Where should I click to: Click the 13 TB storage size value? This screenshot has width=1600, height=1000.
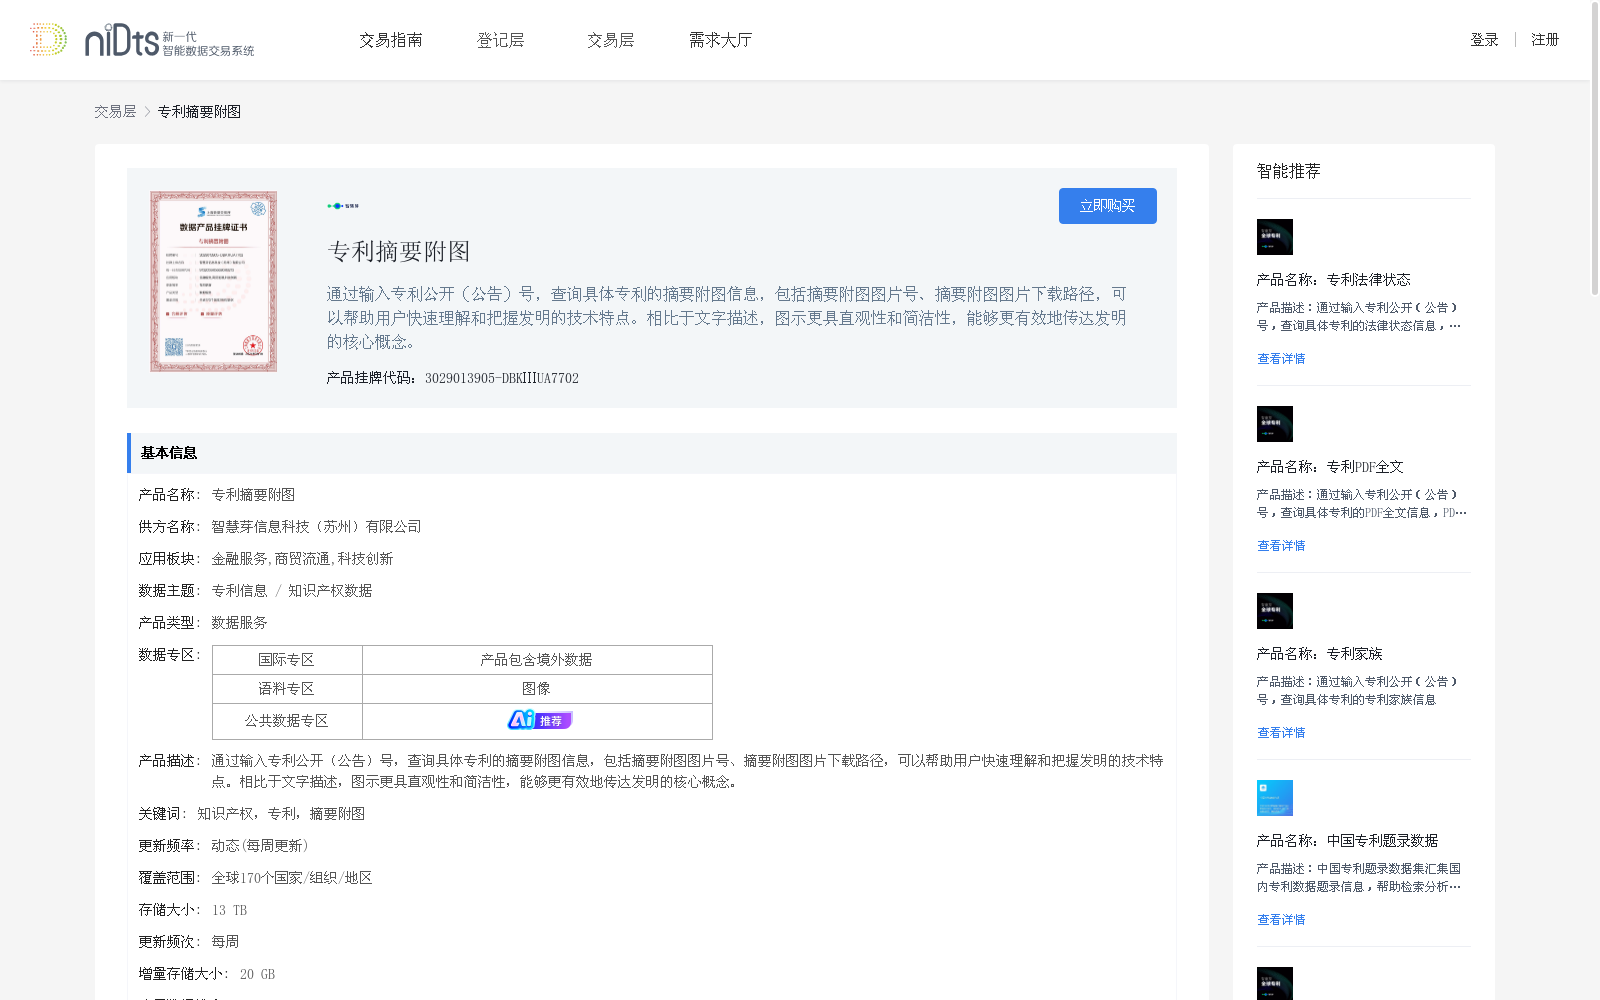coord(229,910)
